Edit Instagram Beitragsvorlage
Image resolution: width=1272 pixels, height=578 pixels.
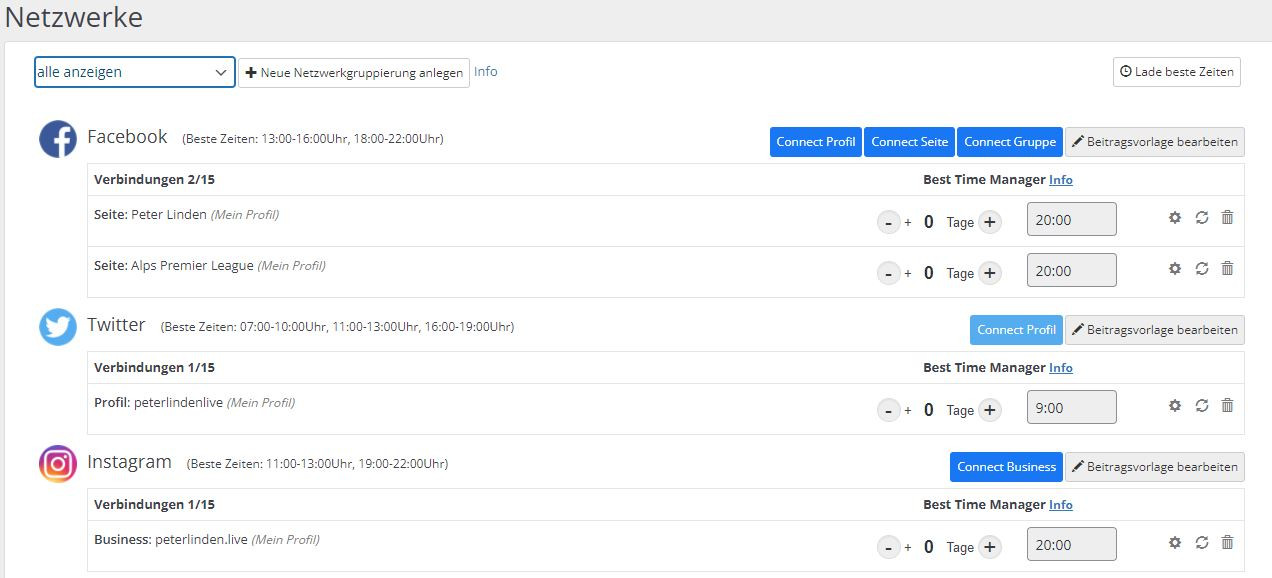(1155, 467)
